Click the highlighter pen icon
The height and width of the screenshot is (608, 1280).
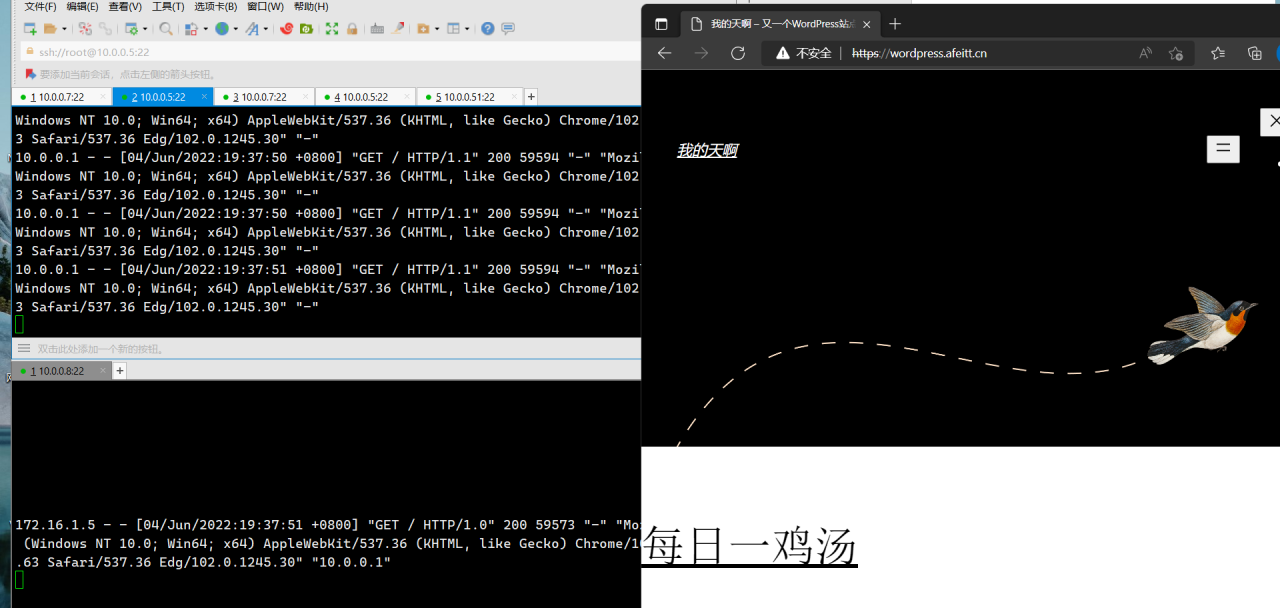(398, 29)
